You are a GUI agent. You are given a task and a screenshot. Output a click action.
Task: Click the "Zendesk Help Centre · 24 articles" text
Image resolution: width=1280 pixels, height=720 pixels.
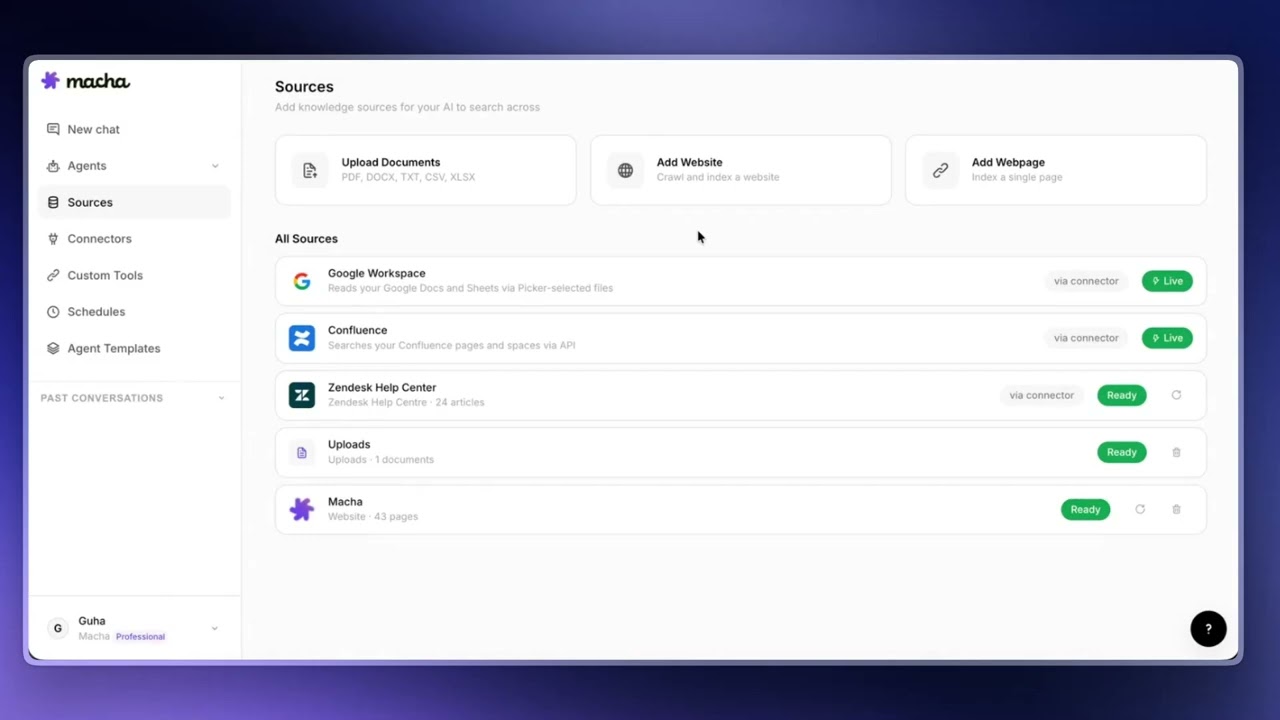click(406, 402)
